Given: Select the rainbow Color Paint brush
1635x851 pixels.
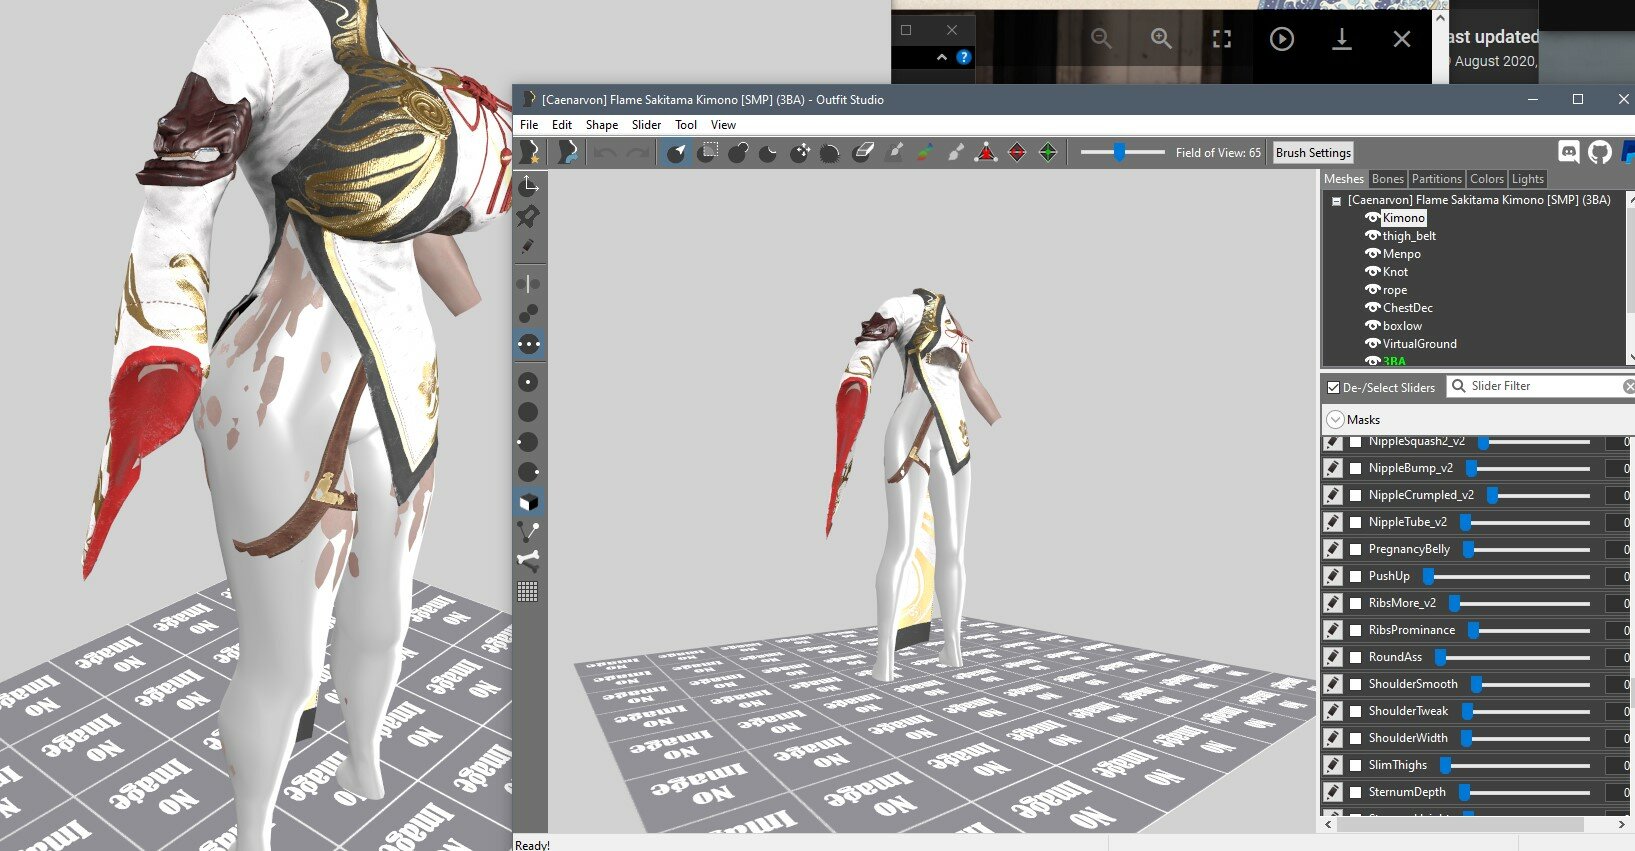Looking at the screenshot, I should (925, 152).
